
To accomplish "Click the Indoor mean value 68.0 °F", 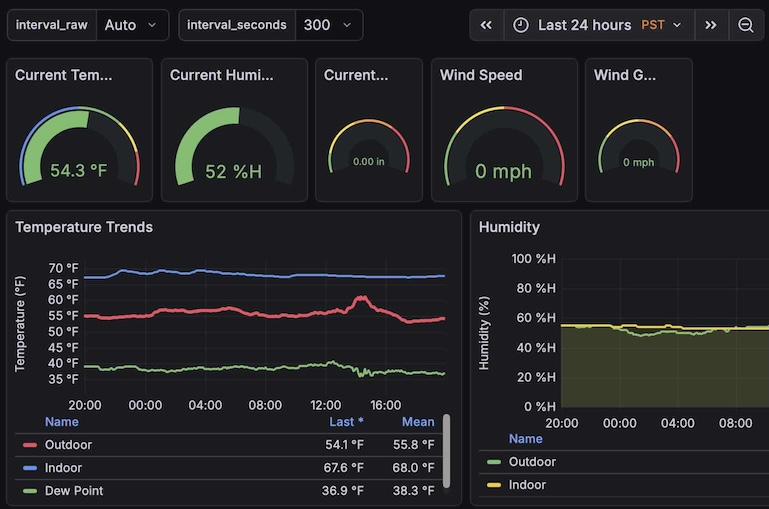I will 413,468.
